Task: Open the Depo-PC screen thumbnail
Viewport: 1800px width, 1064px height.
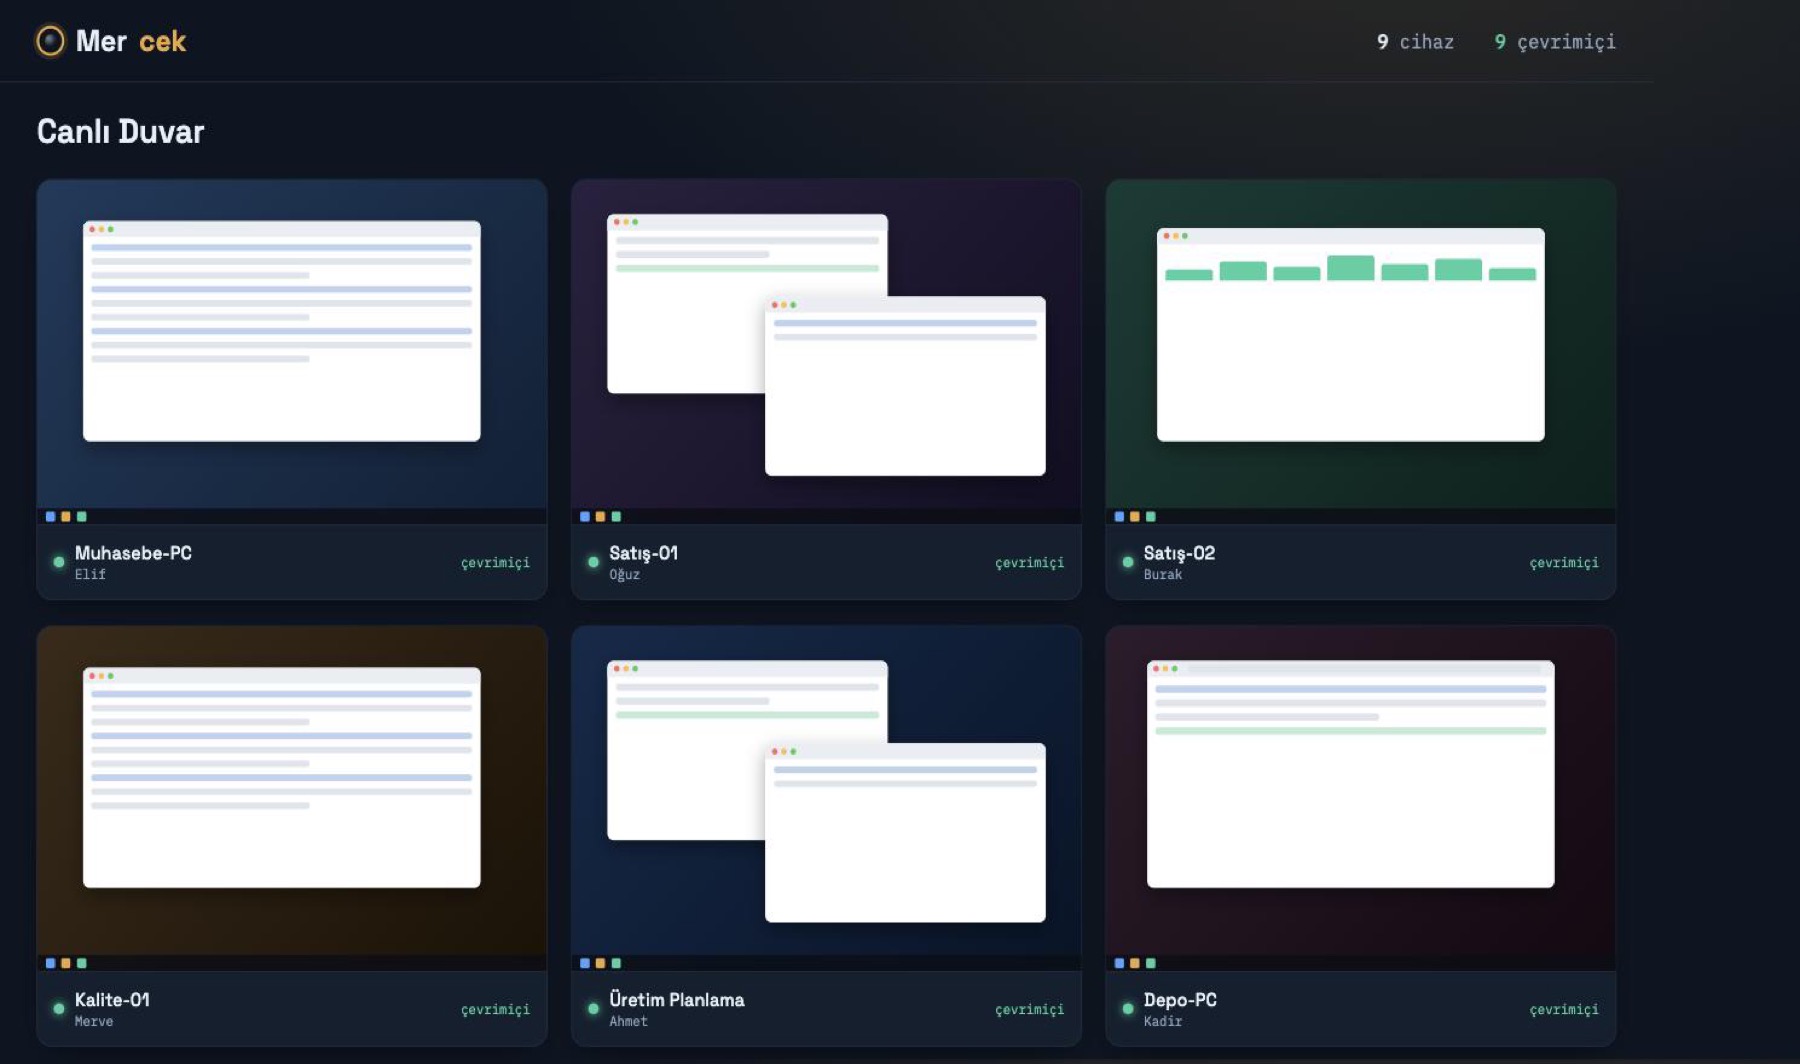Action: 1361,798
